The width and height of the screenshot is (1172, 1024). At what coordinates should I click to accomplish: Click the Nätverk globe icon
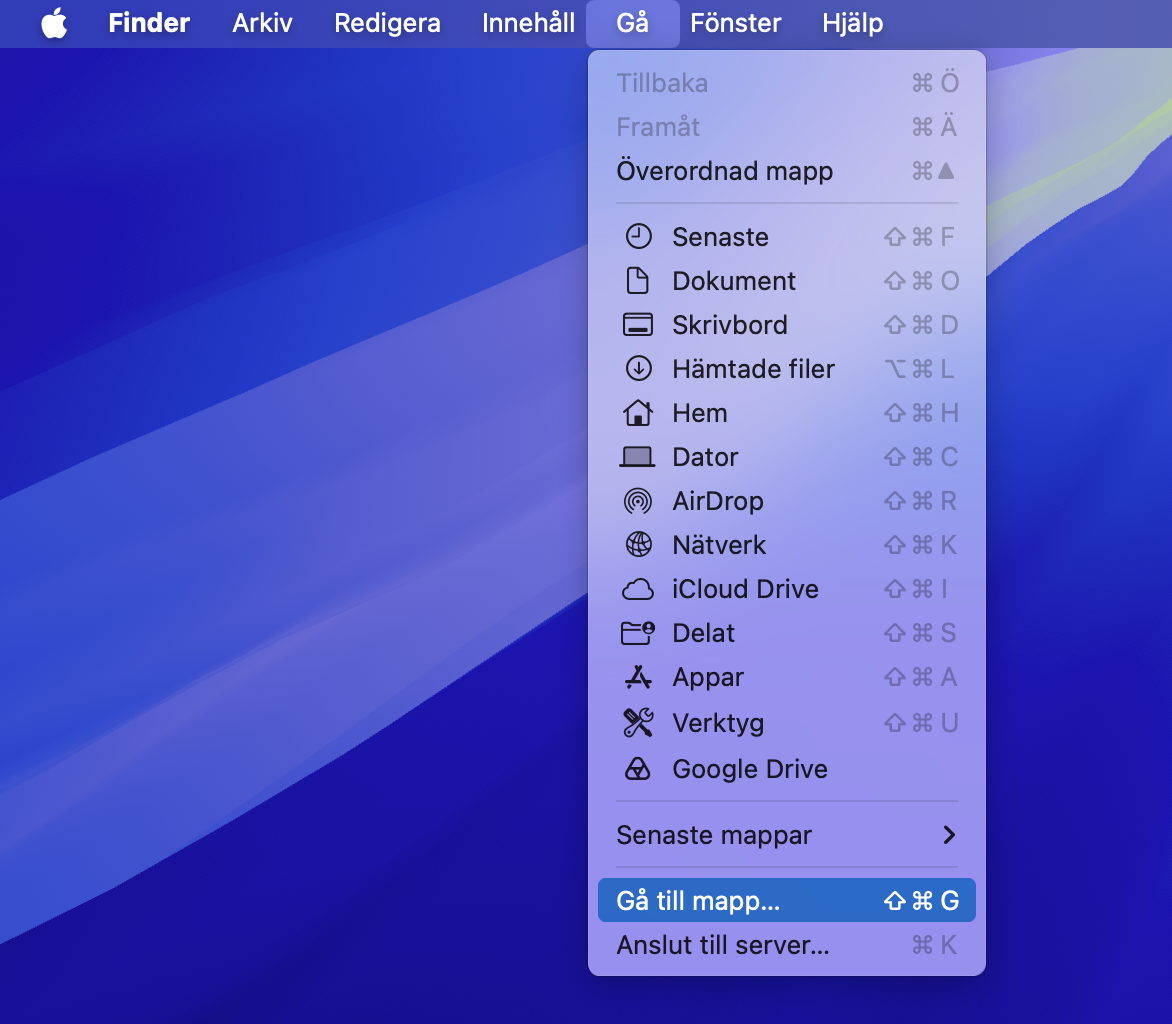(x=638, y=545)
